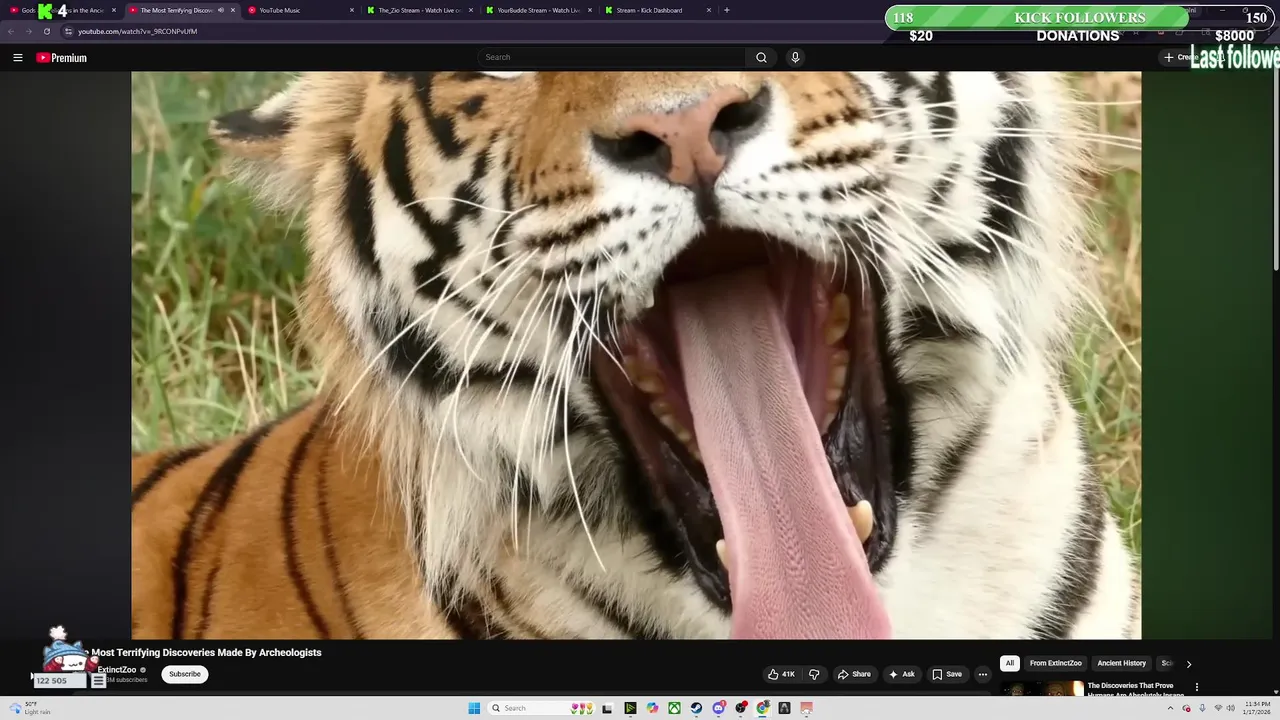Select the All filter chip
The width and height of the screenshot is (1280, 720).
pyautogui.click(x=1010, y=663)
